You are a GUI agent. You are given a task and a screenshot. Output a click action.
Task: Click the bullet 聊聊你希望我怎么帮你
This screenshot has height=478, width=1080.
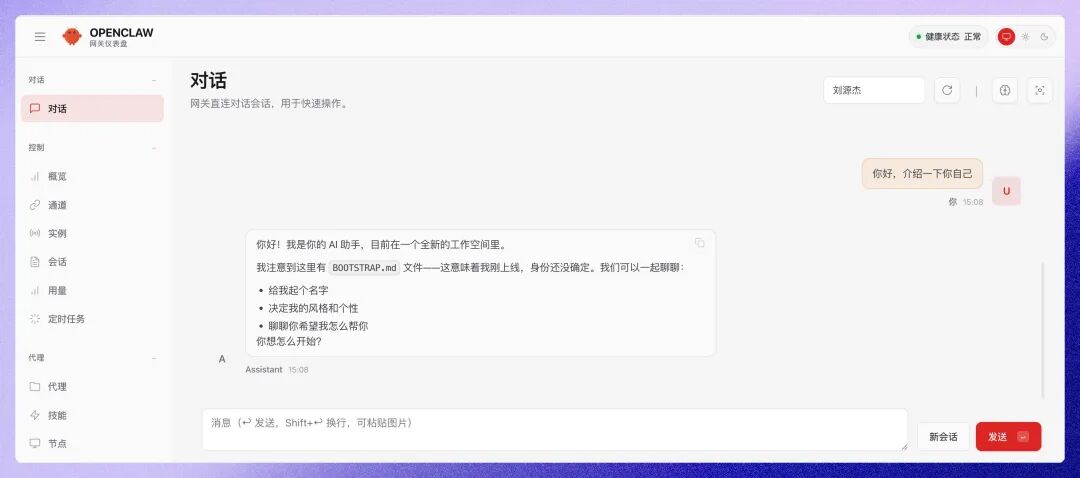(318, 326)
